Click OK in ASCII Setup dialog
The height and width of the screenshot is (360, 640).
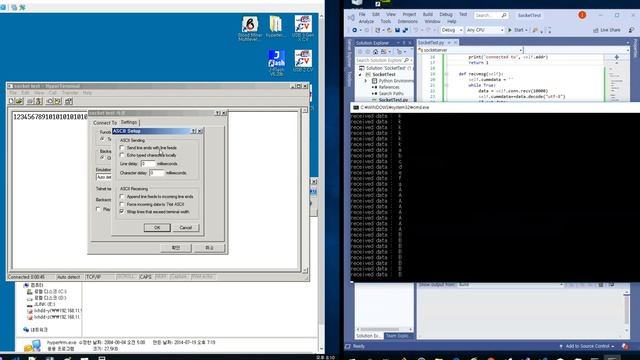click(x=157, y=228)
